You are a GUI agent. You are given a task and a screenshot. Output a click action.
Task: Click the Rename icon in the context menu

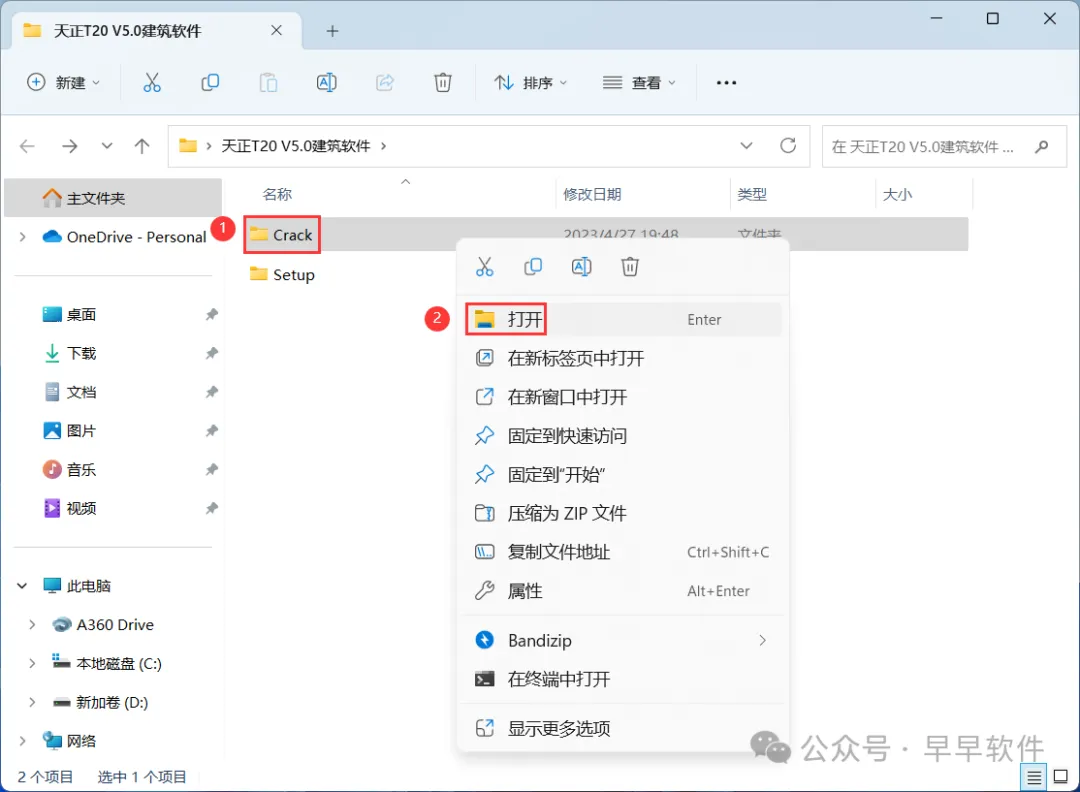(x=581, y=267)
